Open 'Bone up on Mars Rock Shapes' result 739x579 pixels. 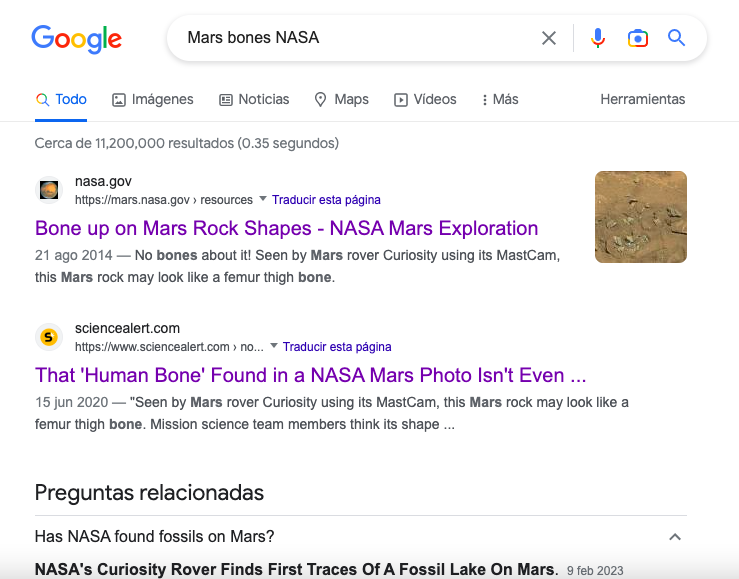(x=287, y=228)
